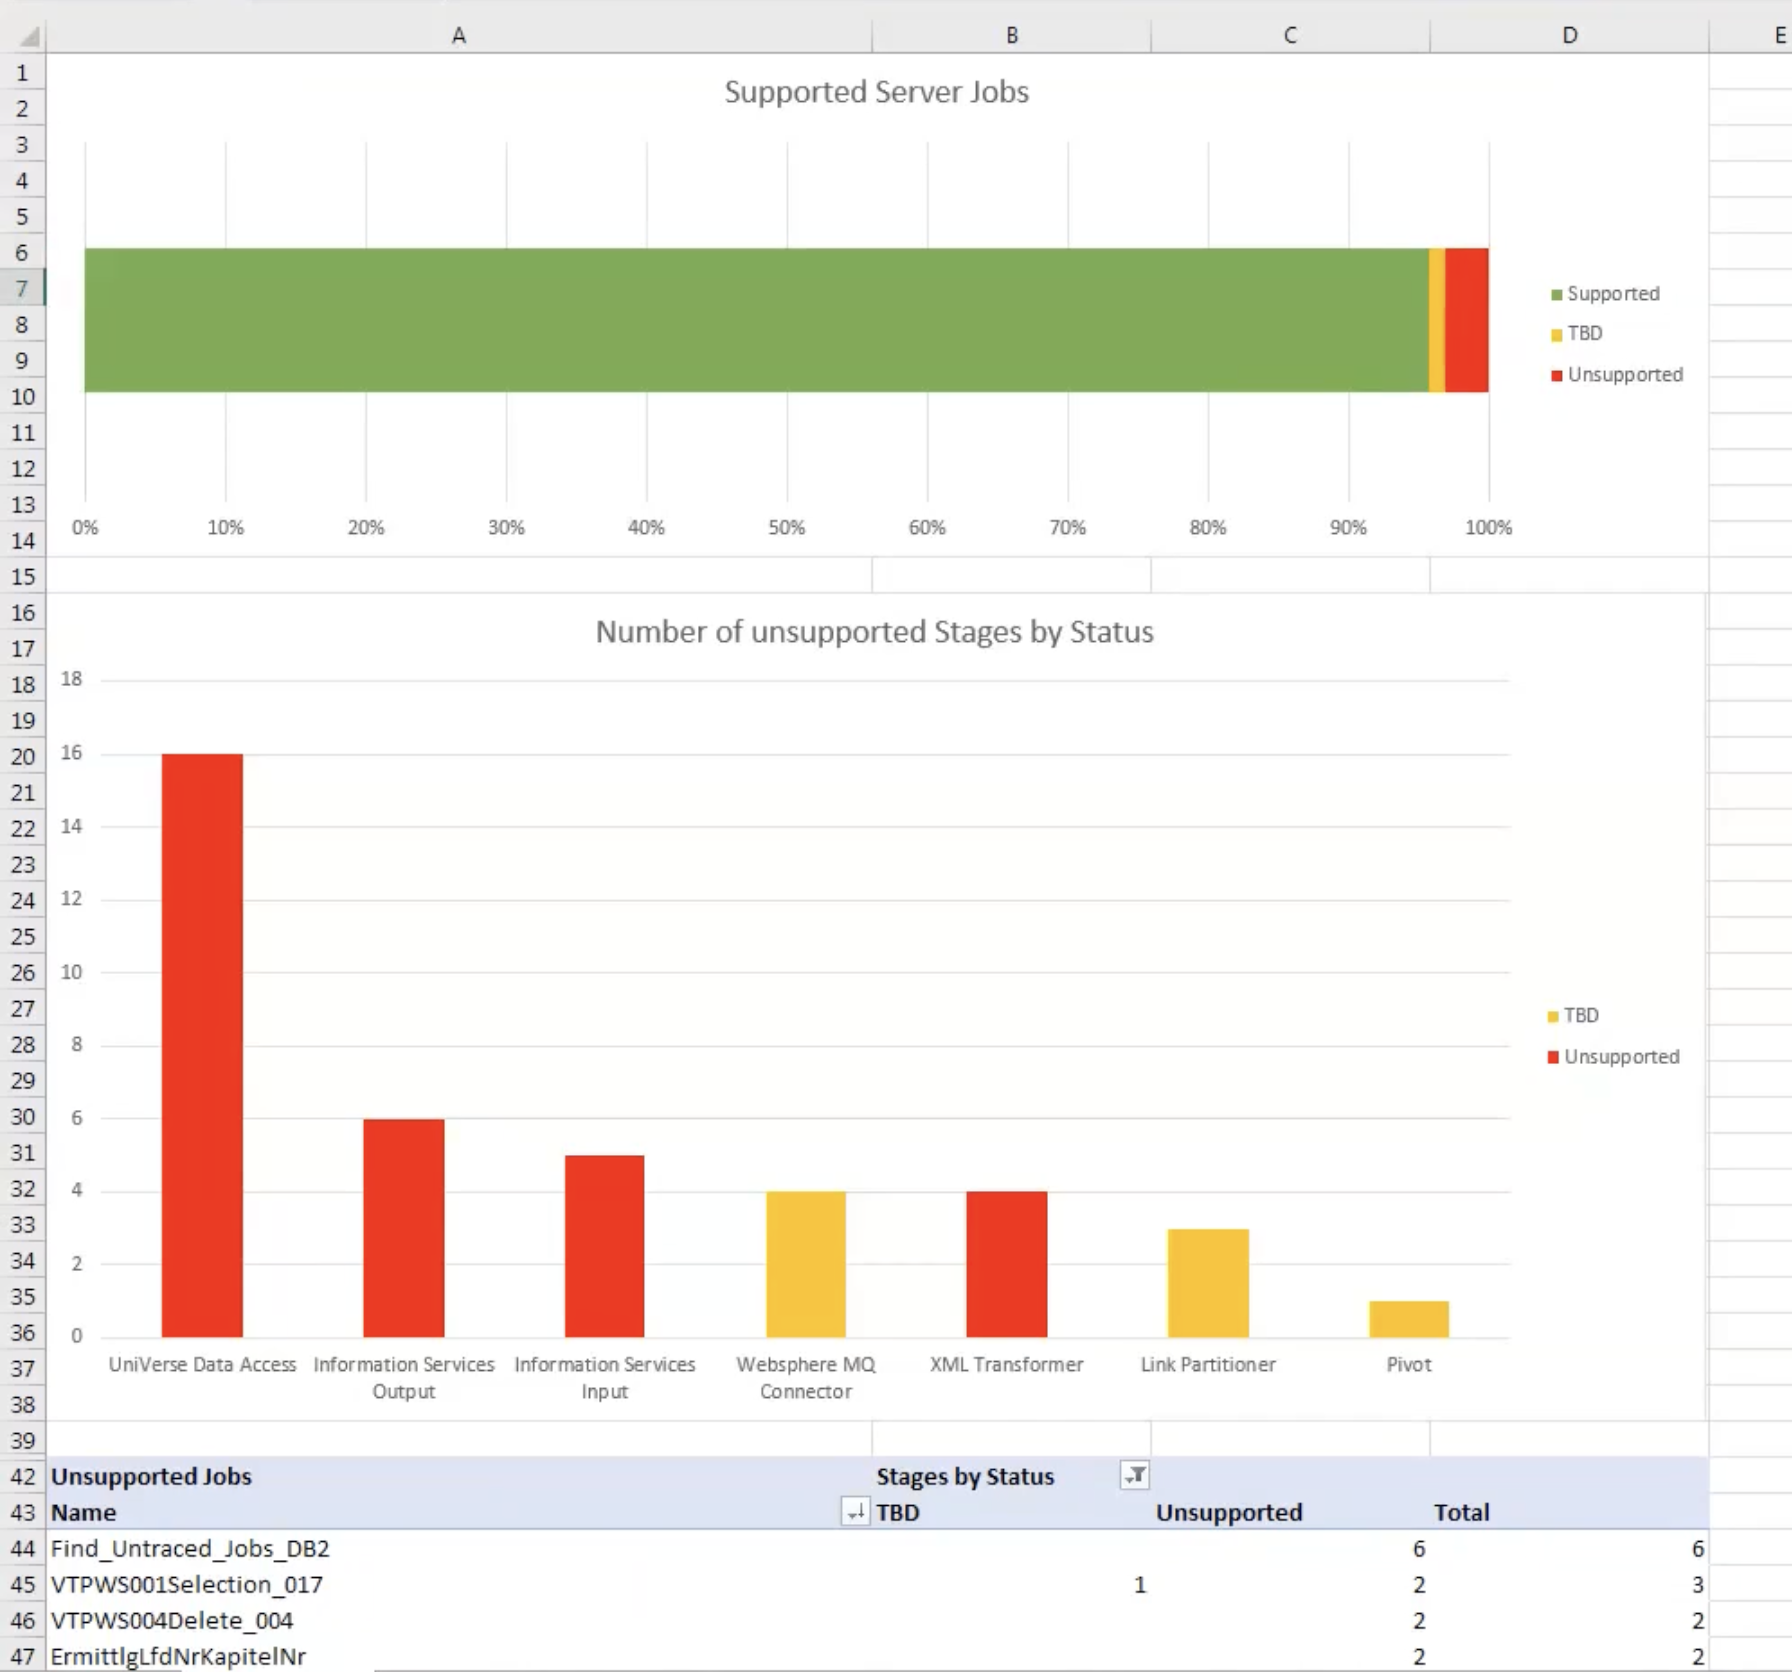1792x1672 pixels.
Task: Select the VTPWS004Delete_004 job cell
Action: (172, 1620)
